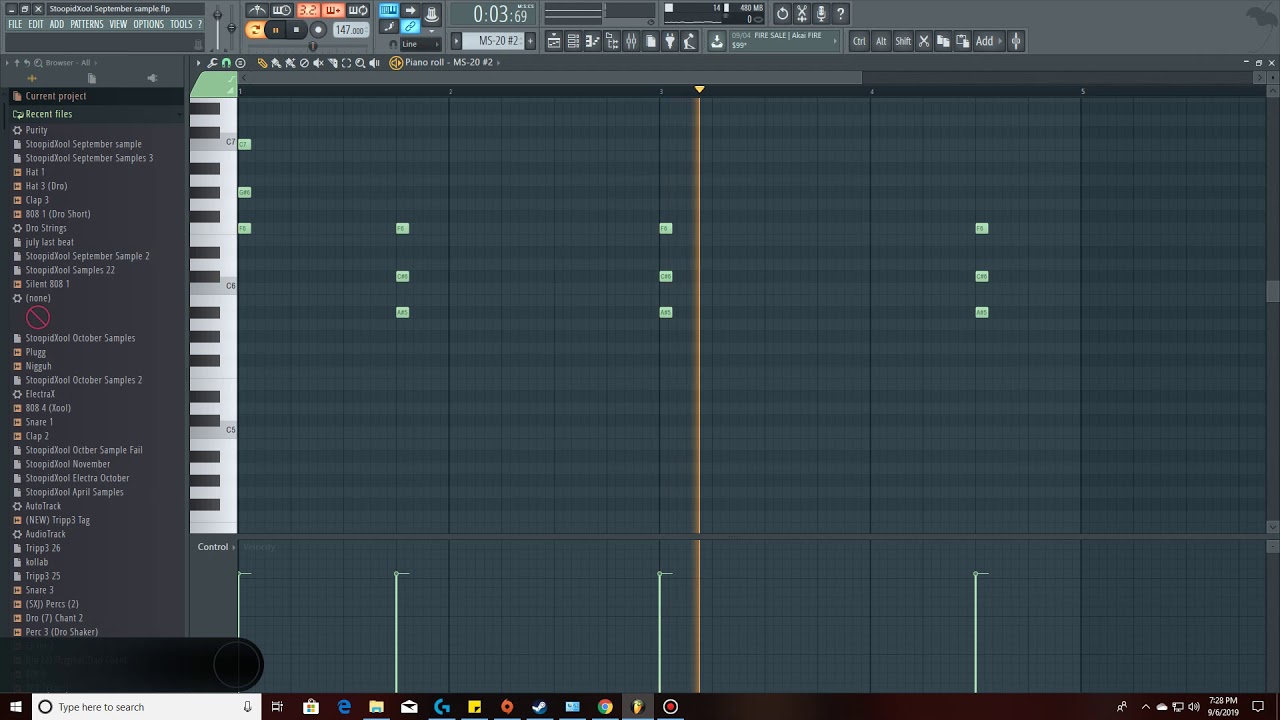1280x720 pixels.
Task: Open the OPTIONS menu
Action: coord(148,24)
